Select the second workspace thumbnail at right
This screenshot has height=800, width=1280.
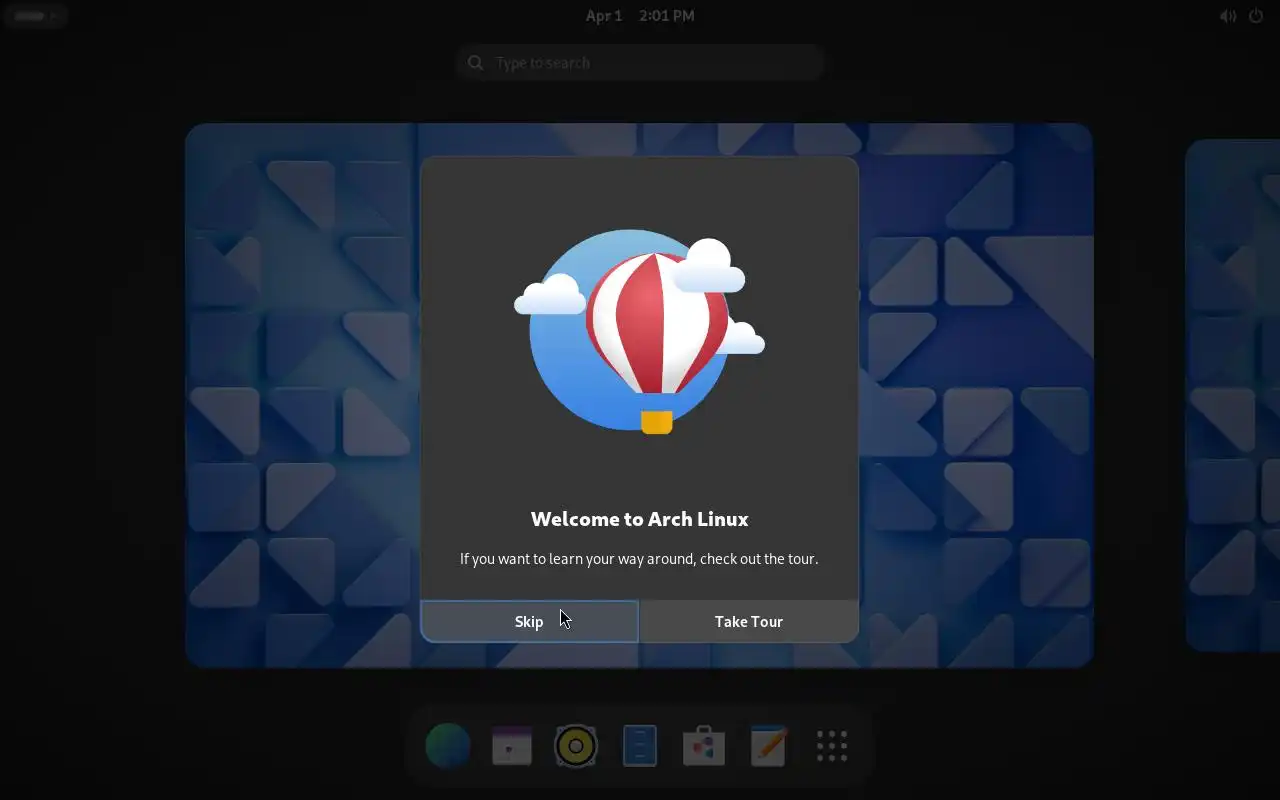[1233, 395]
